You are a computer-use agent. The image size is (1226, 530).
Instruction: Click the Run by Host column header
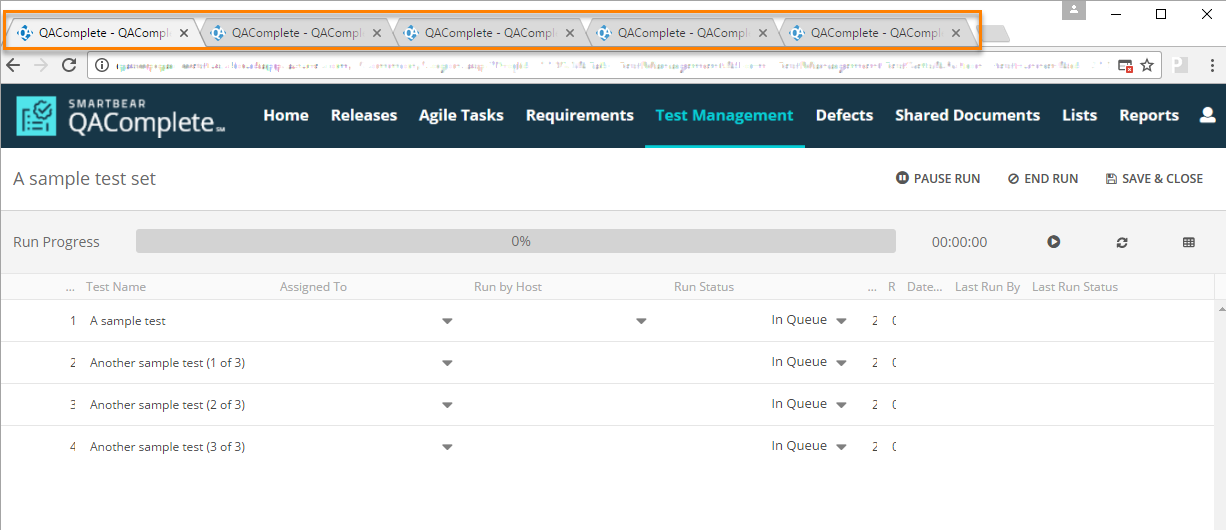pos(508,287)
